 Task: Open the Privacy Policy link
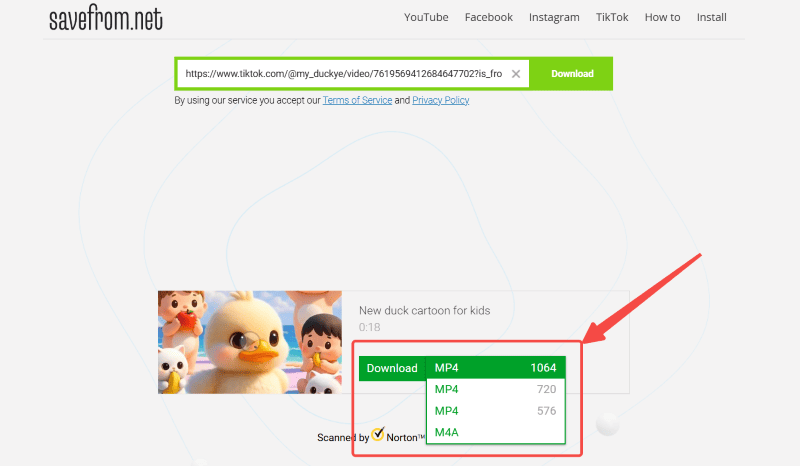pos(440,100)
